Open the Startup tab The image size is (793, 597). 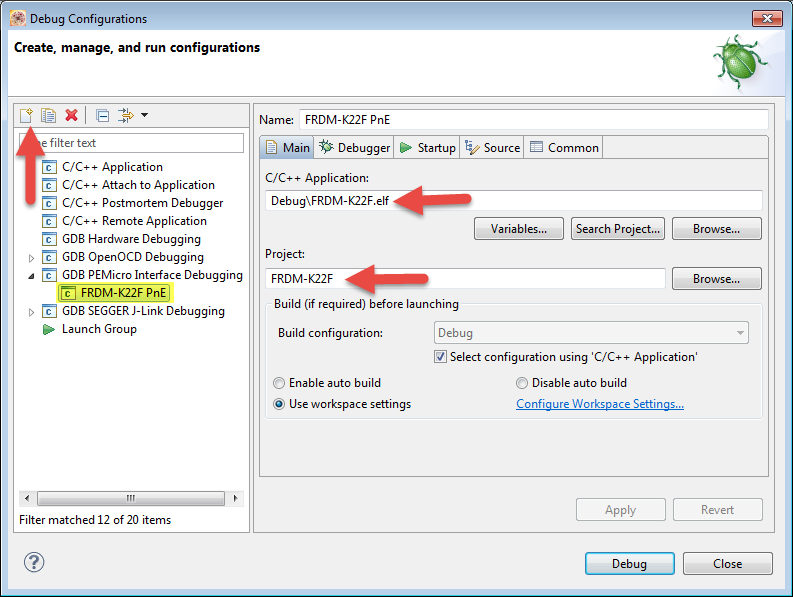427,148
